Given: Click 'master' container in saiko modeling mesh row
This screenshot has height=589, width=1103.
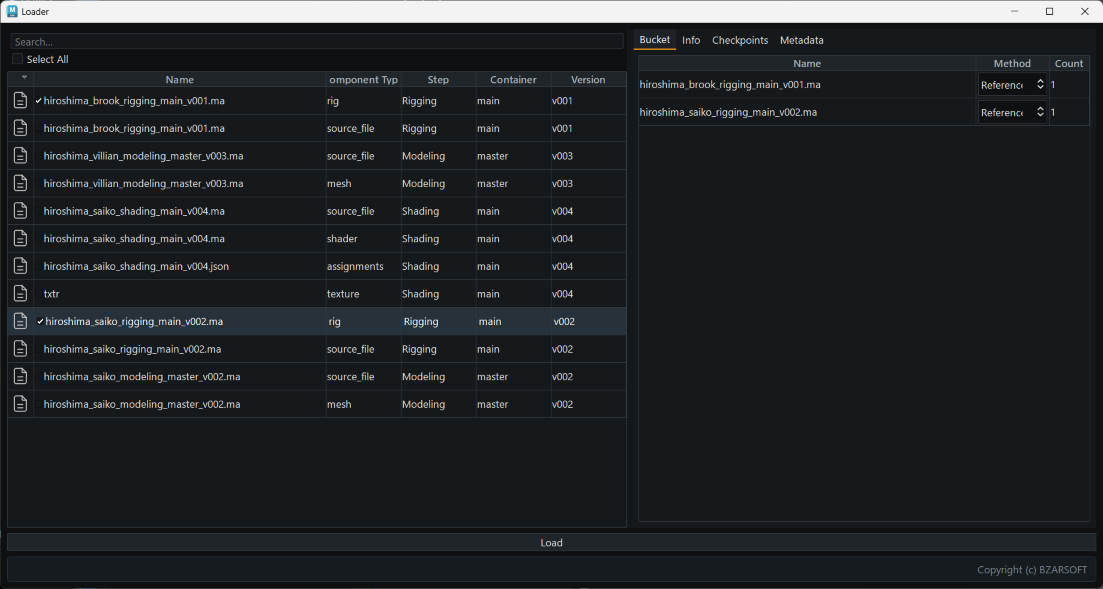Looking at the screenshot, I should point(492,404).
